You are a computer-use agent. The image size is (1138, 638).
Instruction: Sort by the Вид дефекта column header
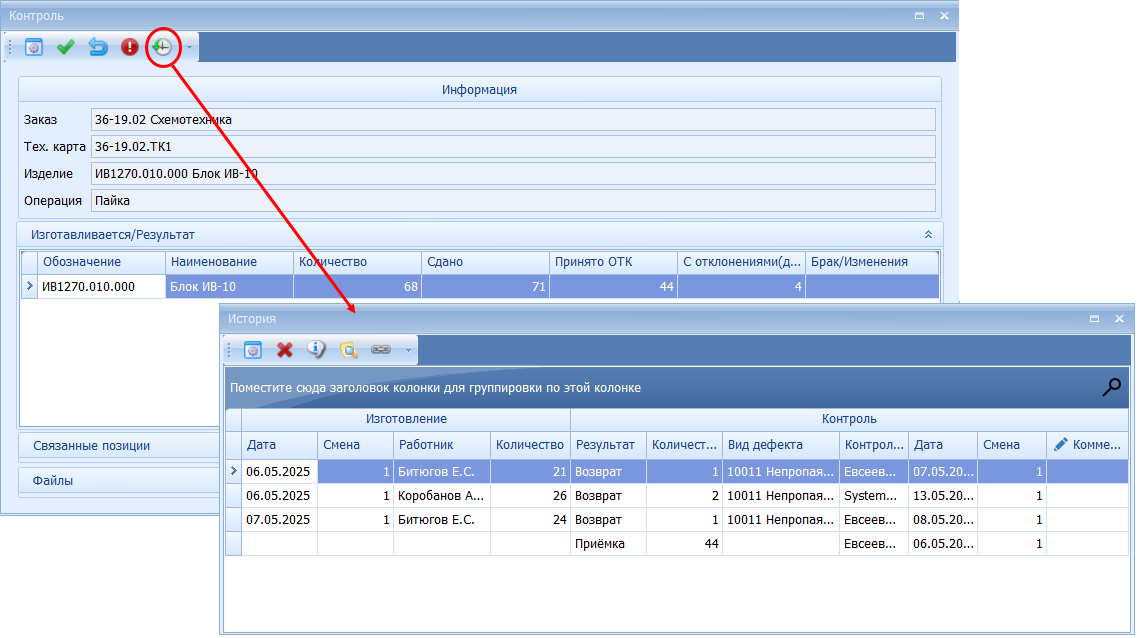point(779,445)
